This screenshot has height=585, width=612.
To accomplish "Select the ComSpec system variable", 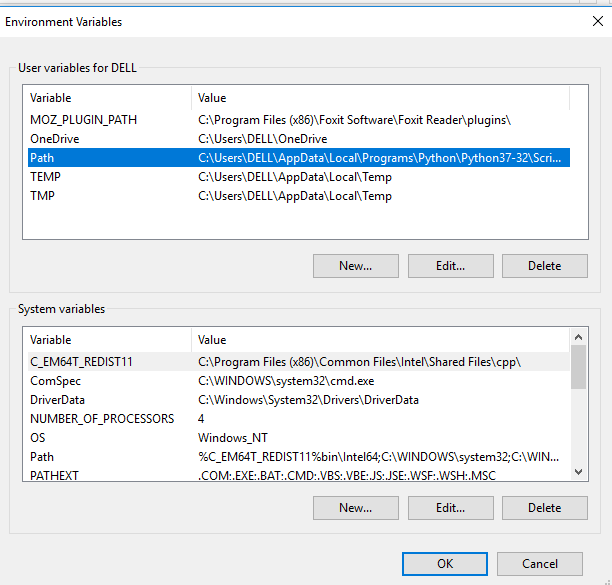I will pyautogui.click(x=56, y=381).
